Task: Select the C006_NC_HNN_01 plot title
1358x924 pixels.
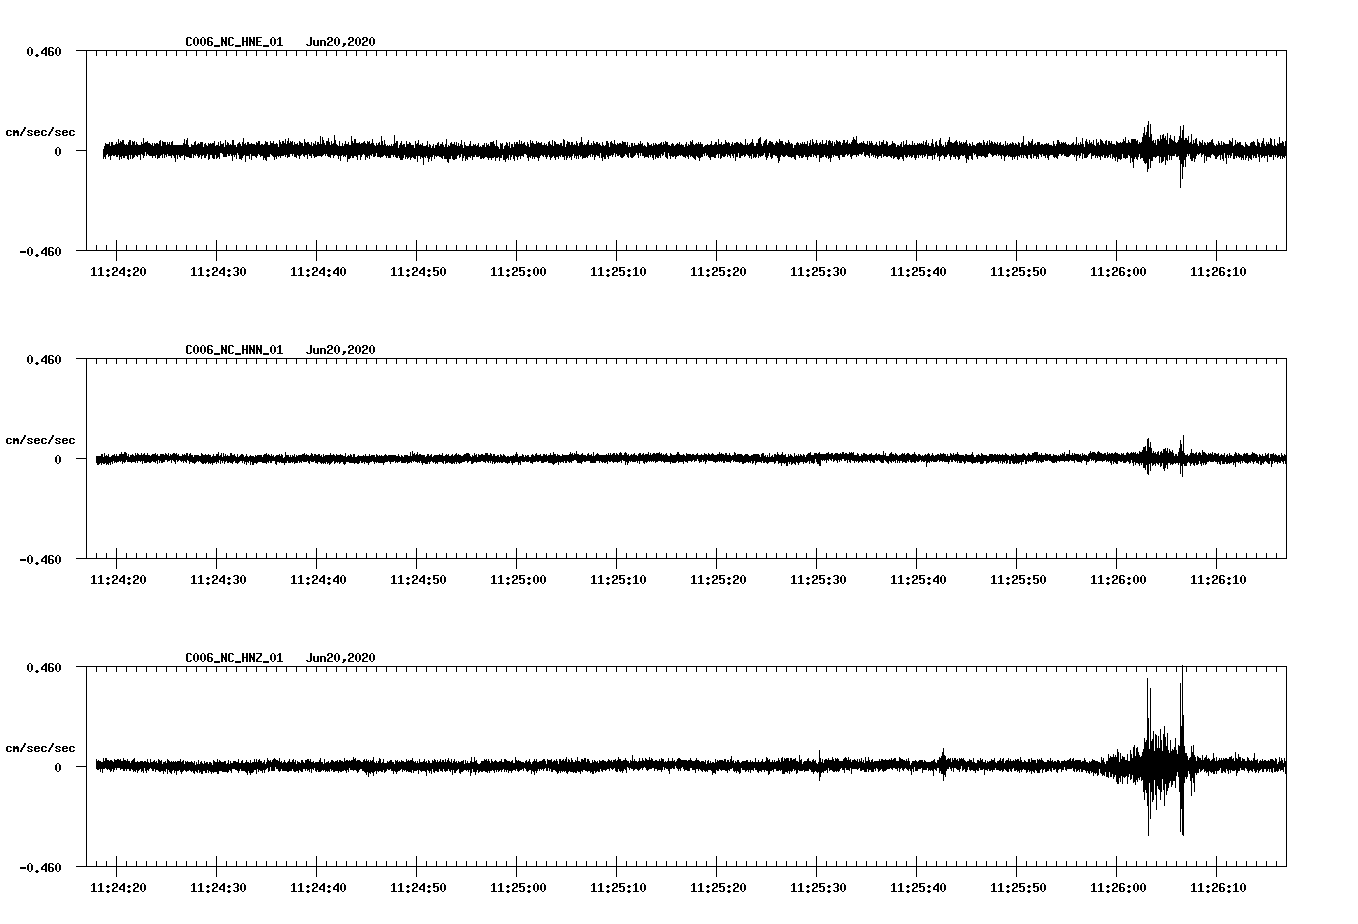Action: click(234, 350)
